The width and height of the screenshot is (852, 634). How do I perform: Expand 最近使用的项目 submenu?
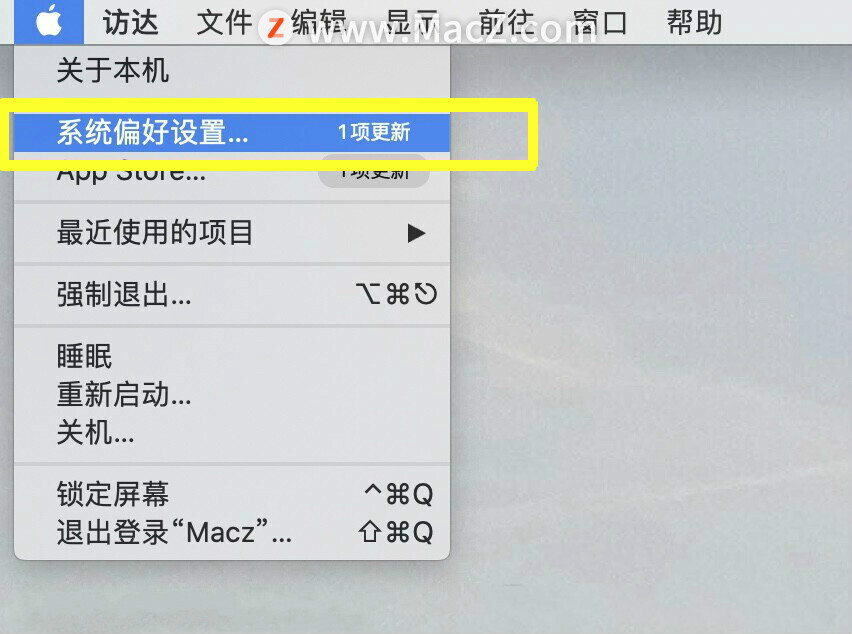(x=232, y=233)
